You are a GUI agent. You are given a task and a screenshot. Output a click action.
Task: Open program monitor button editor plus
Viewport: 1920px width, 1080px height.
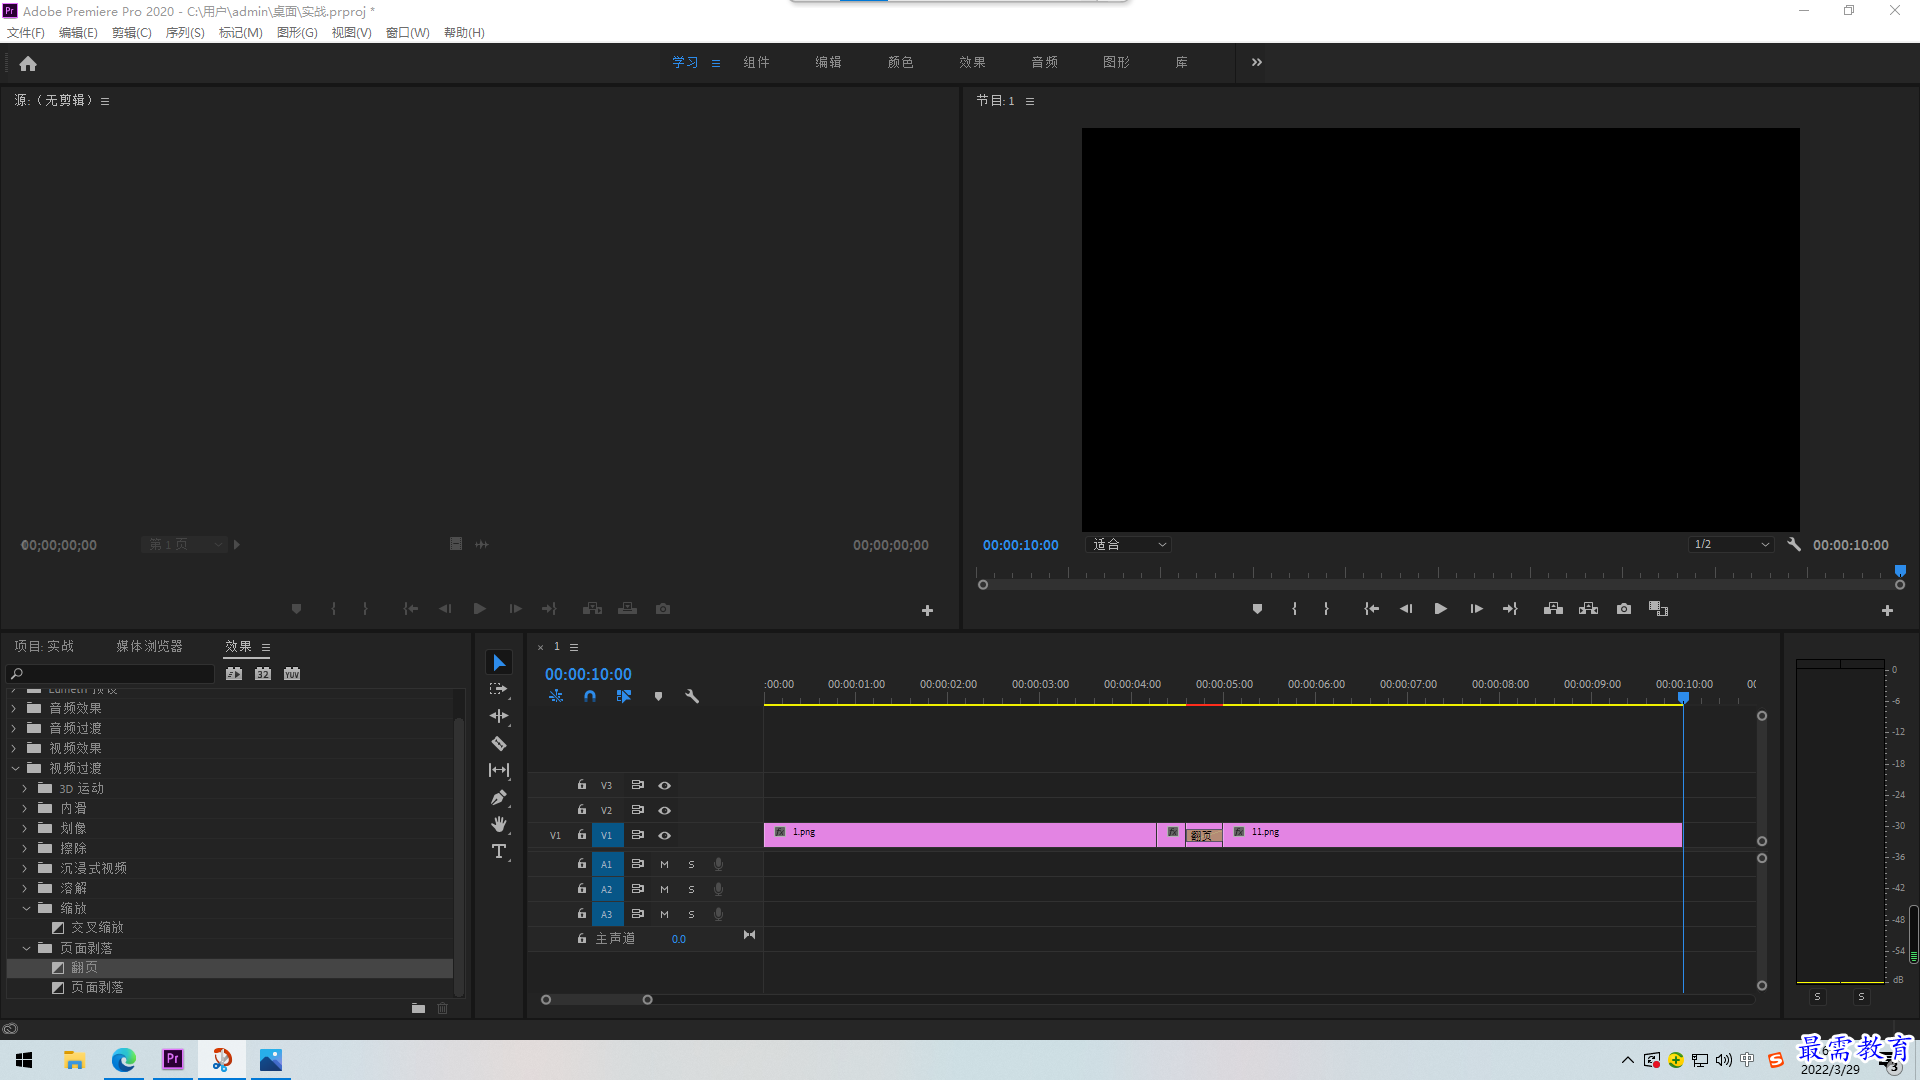(x=1887, y=610)
